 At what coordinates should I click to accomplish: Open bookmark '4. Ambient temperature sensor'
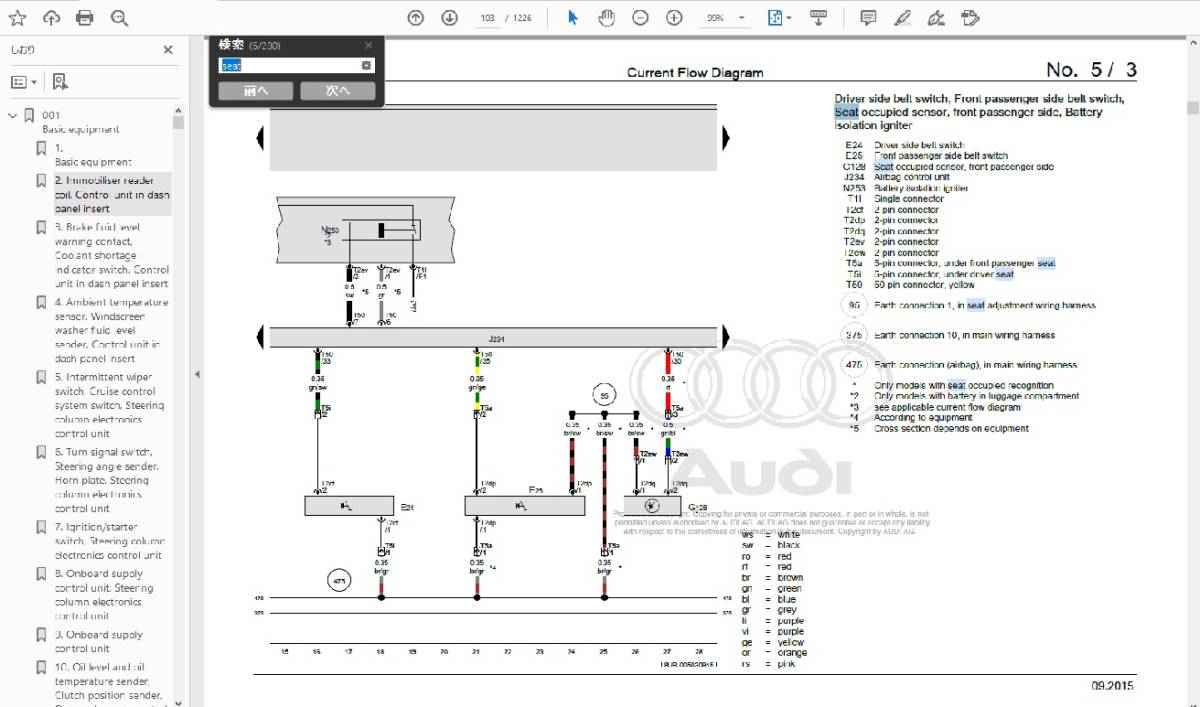click(x=112, y=330)
